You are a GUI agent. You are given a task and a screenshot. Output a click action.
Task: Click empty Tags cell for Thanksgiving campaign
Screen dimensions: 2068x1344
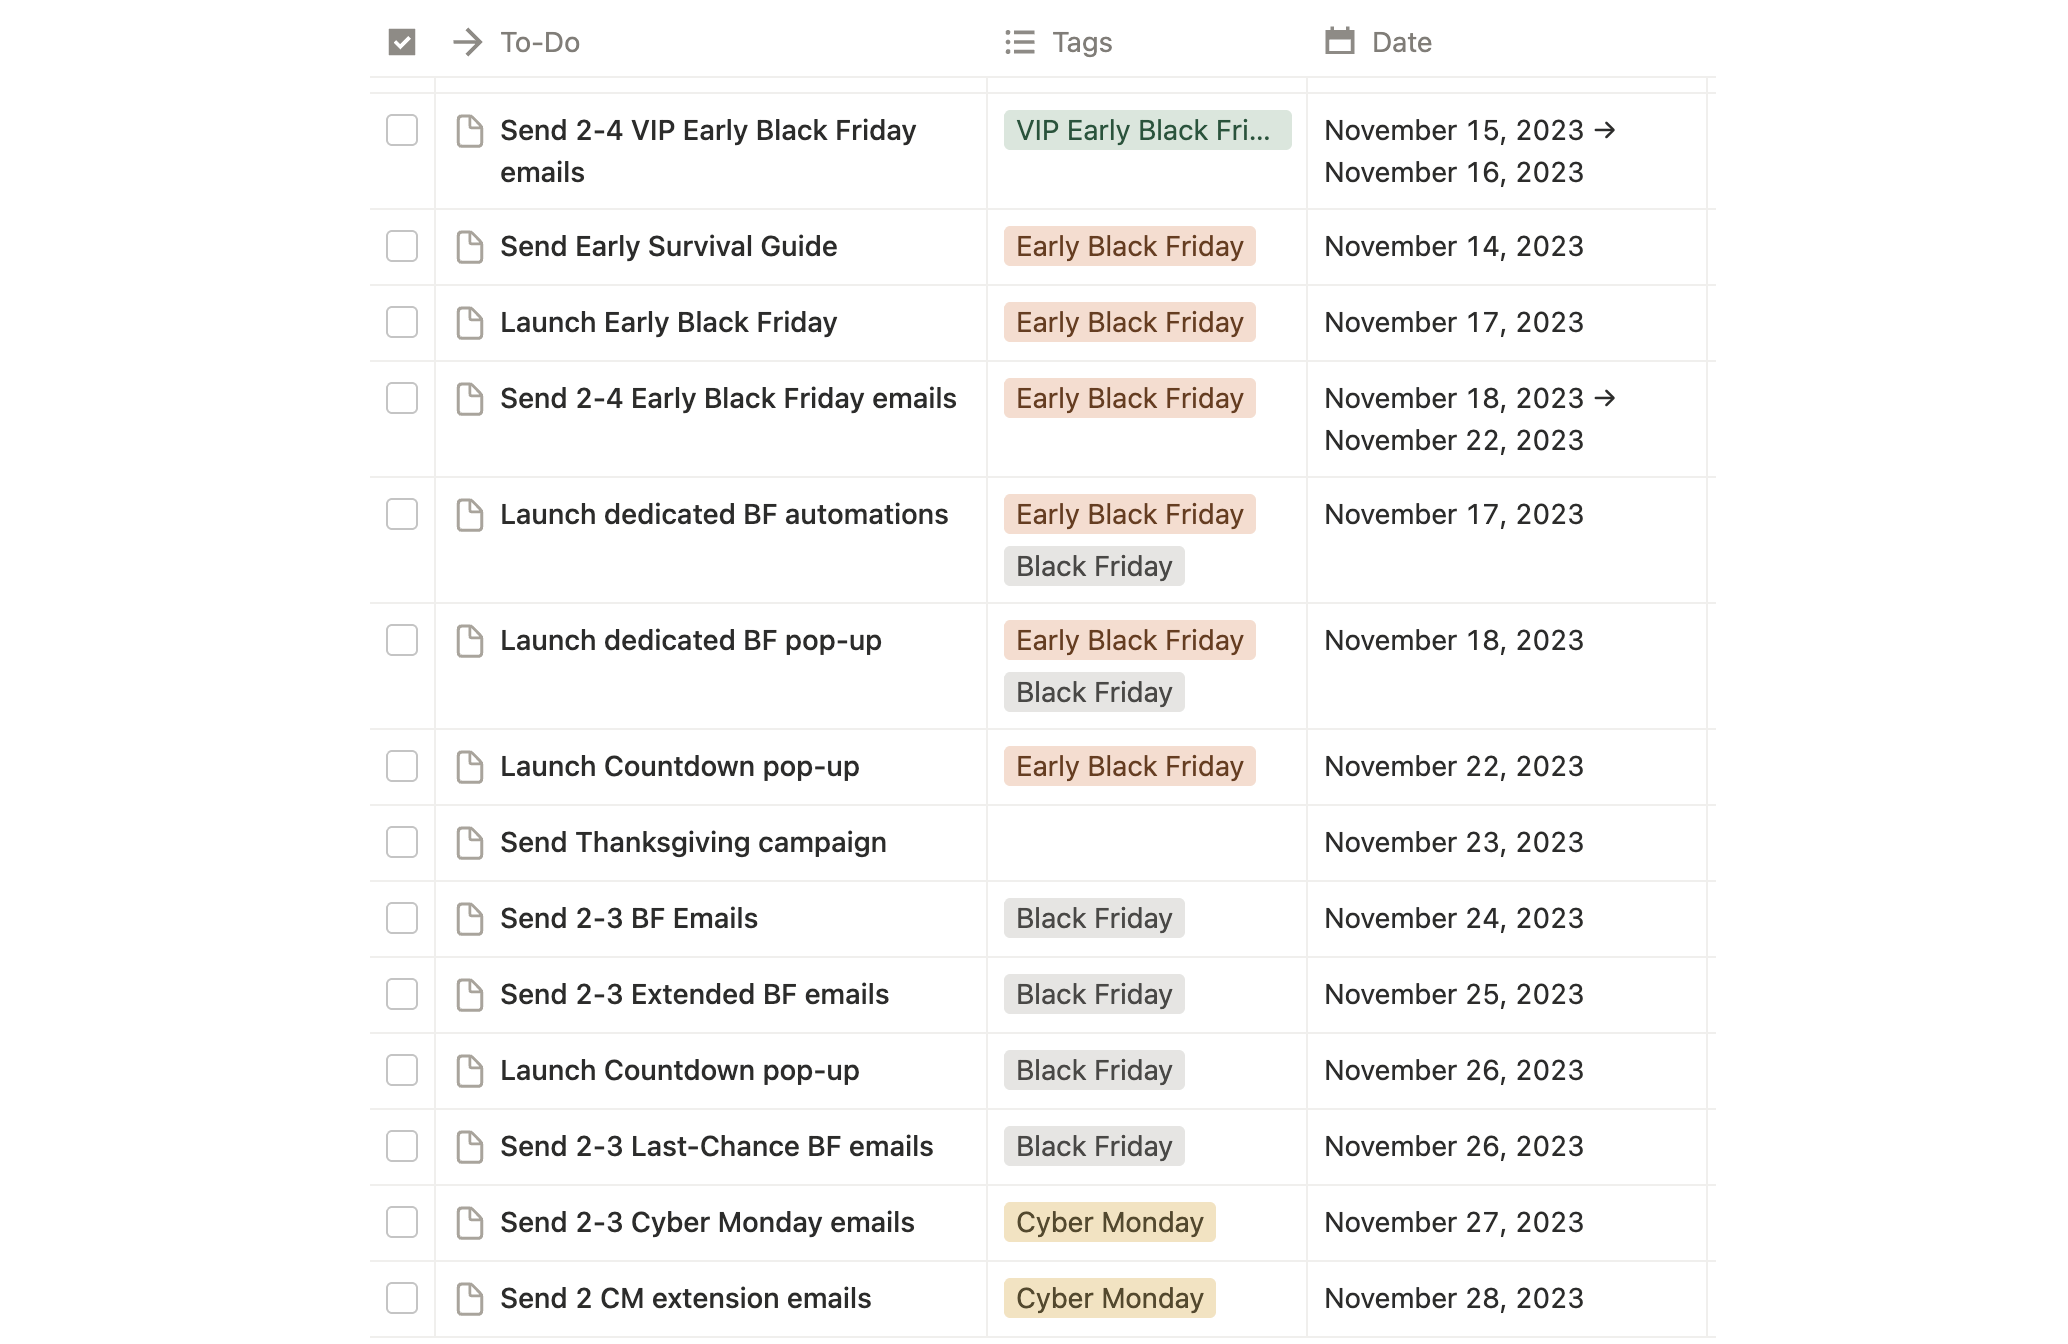pos(1146,842)
